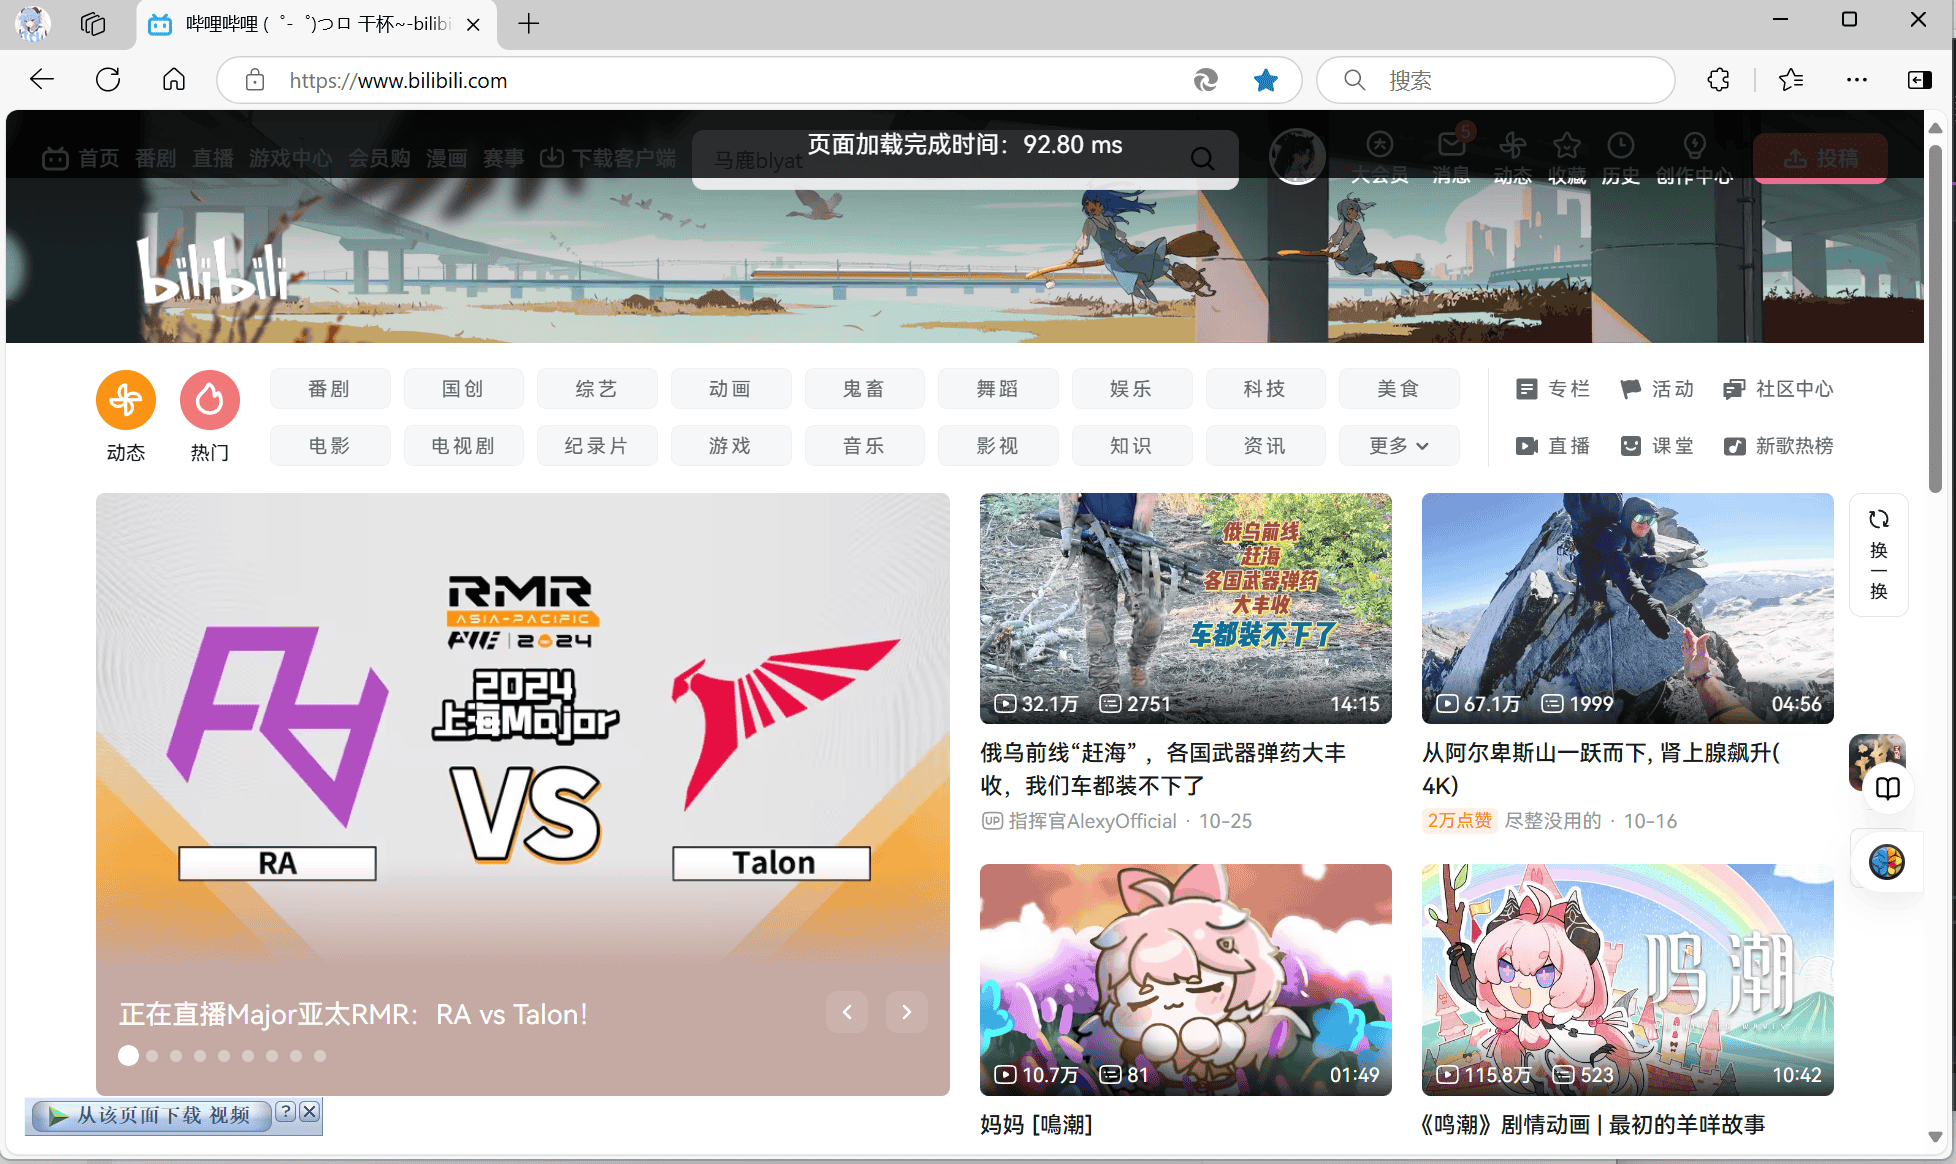Click the page vertical scrollbar thumb

point(1935,320)
